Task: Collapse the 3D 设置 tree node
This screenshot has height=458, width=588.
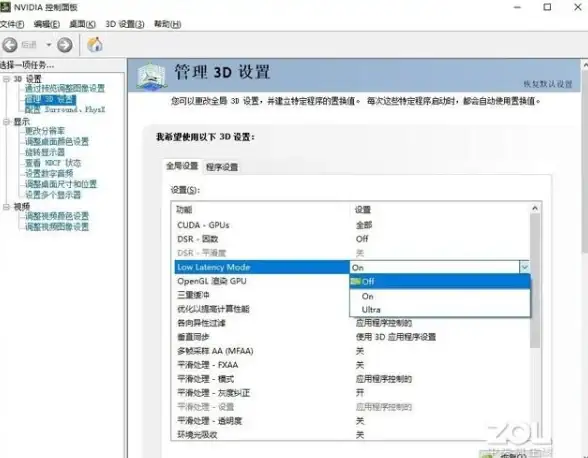Action: pyautogui.click(x=6, y=79)
